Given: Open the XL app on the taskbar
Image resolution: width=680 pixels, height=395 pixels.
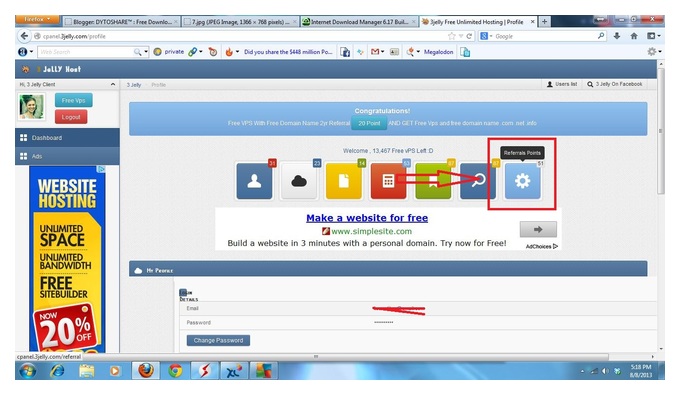Looking at the screenshot, I should [234, 371].
